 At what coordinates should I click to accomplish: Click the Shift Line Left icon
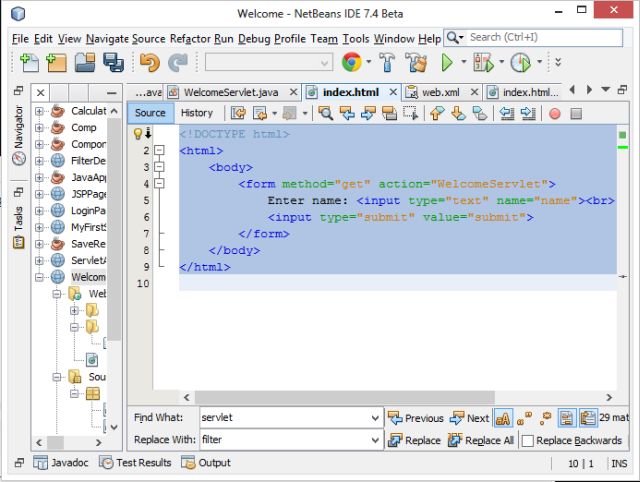tap(507, 113)
